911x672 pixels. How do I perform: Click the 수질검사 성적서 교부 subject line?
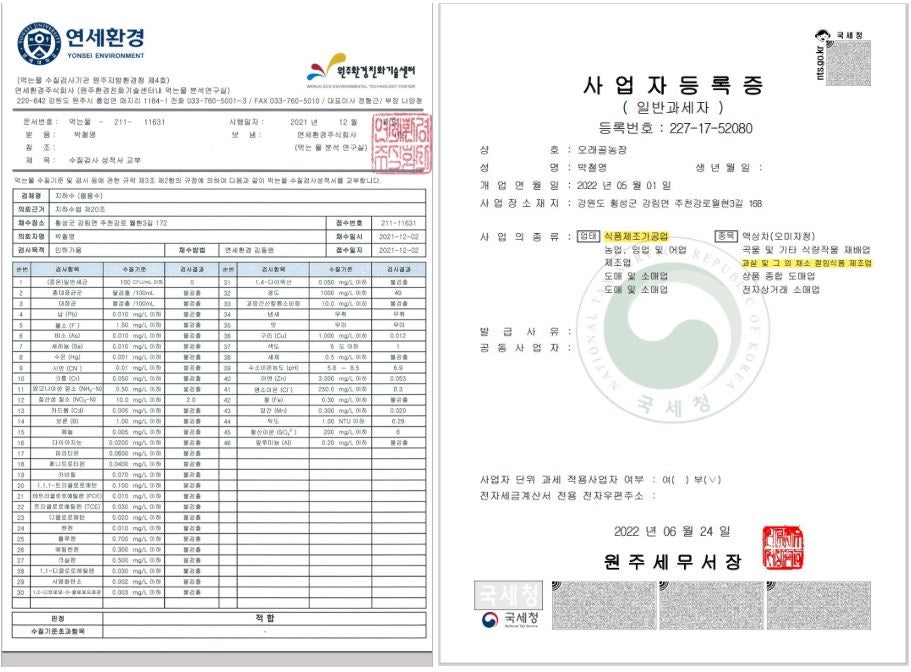point(105,160)
